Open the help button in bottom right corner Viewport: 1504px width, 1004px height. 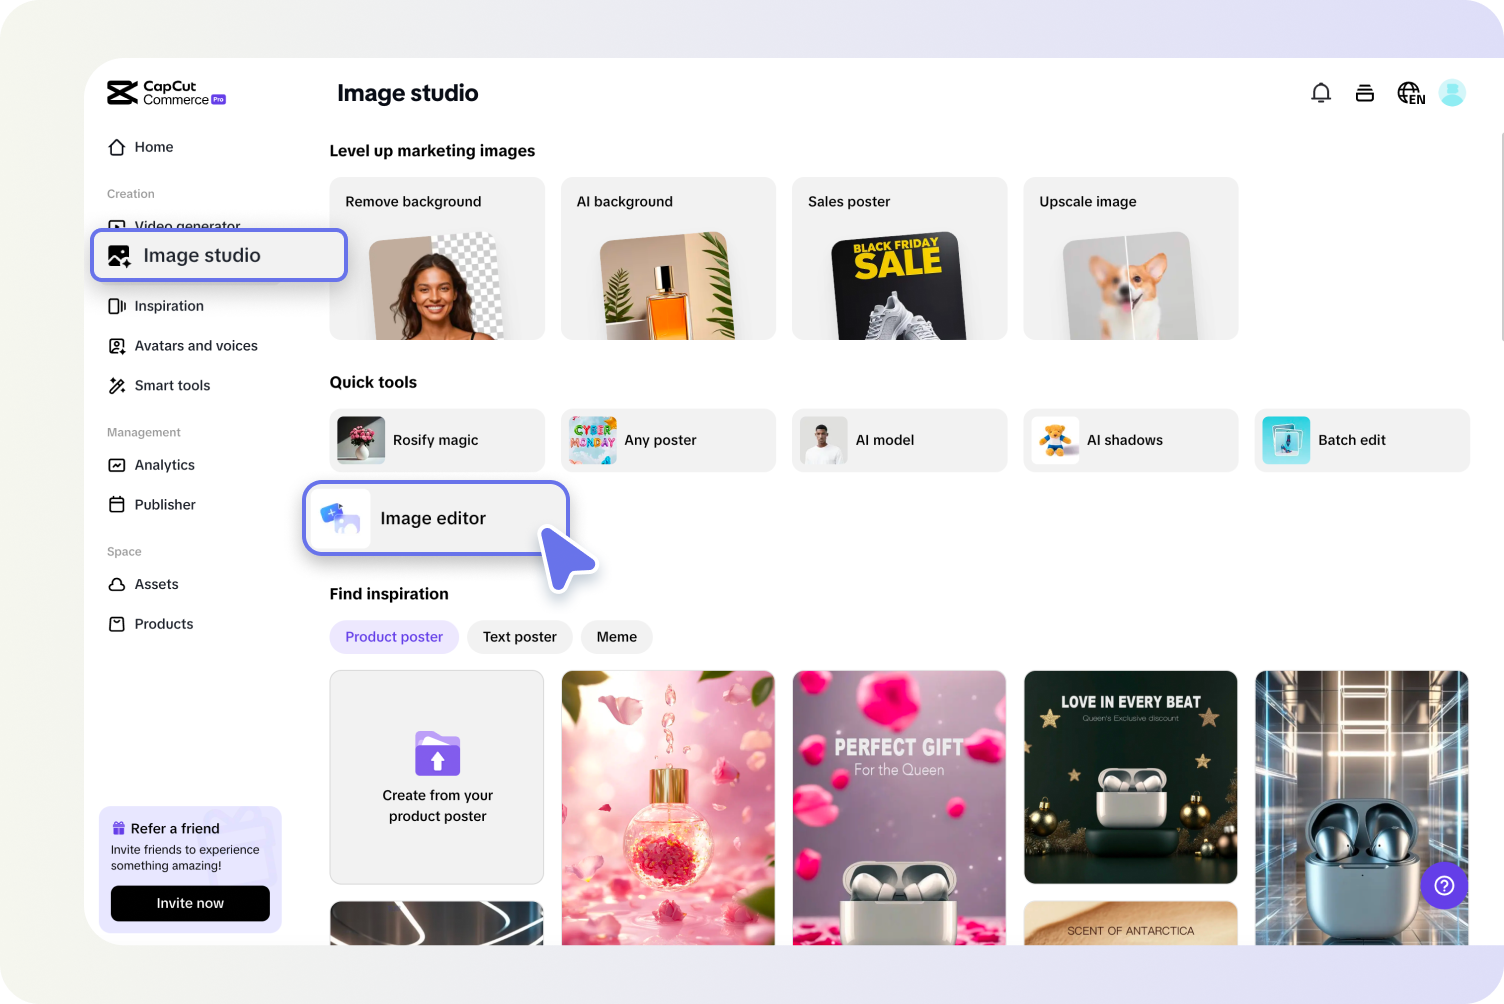point(1444,885)
